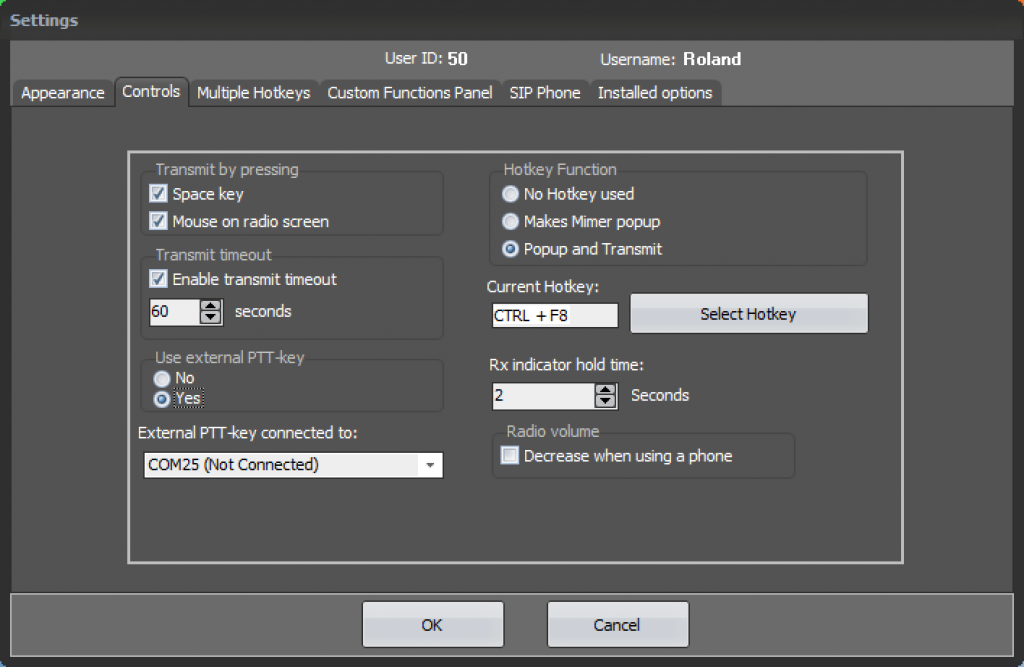Open the Multiple Hotkeys tab
The width and height of the screenshot is (1024, 667).
point(253,92)
